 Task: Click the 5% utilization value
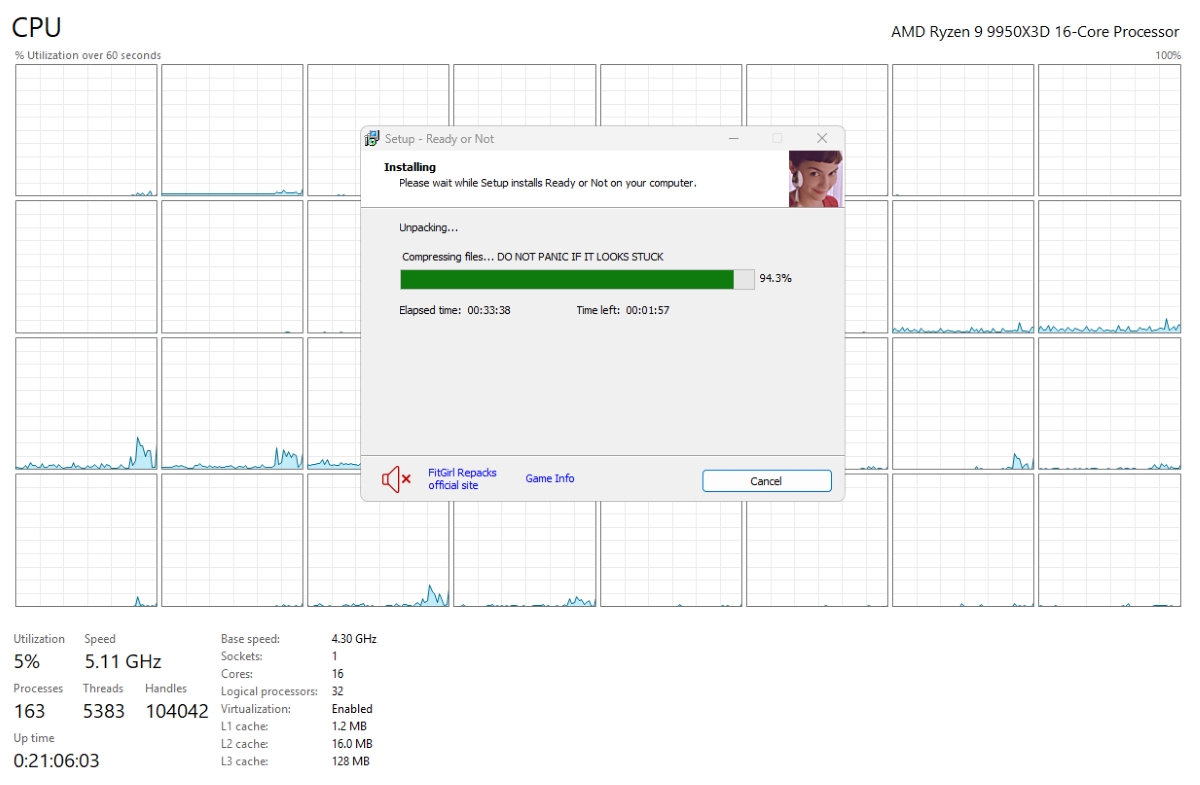[27, 661]
